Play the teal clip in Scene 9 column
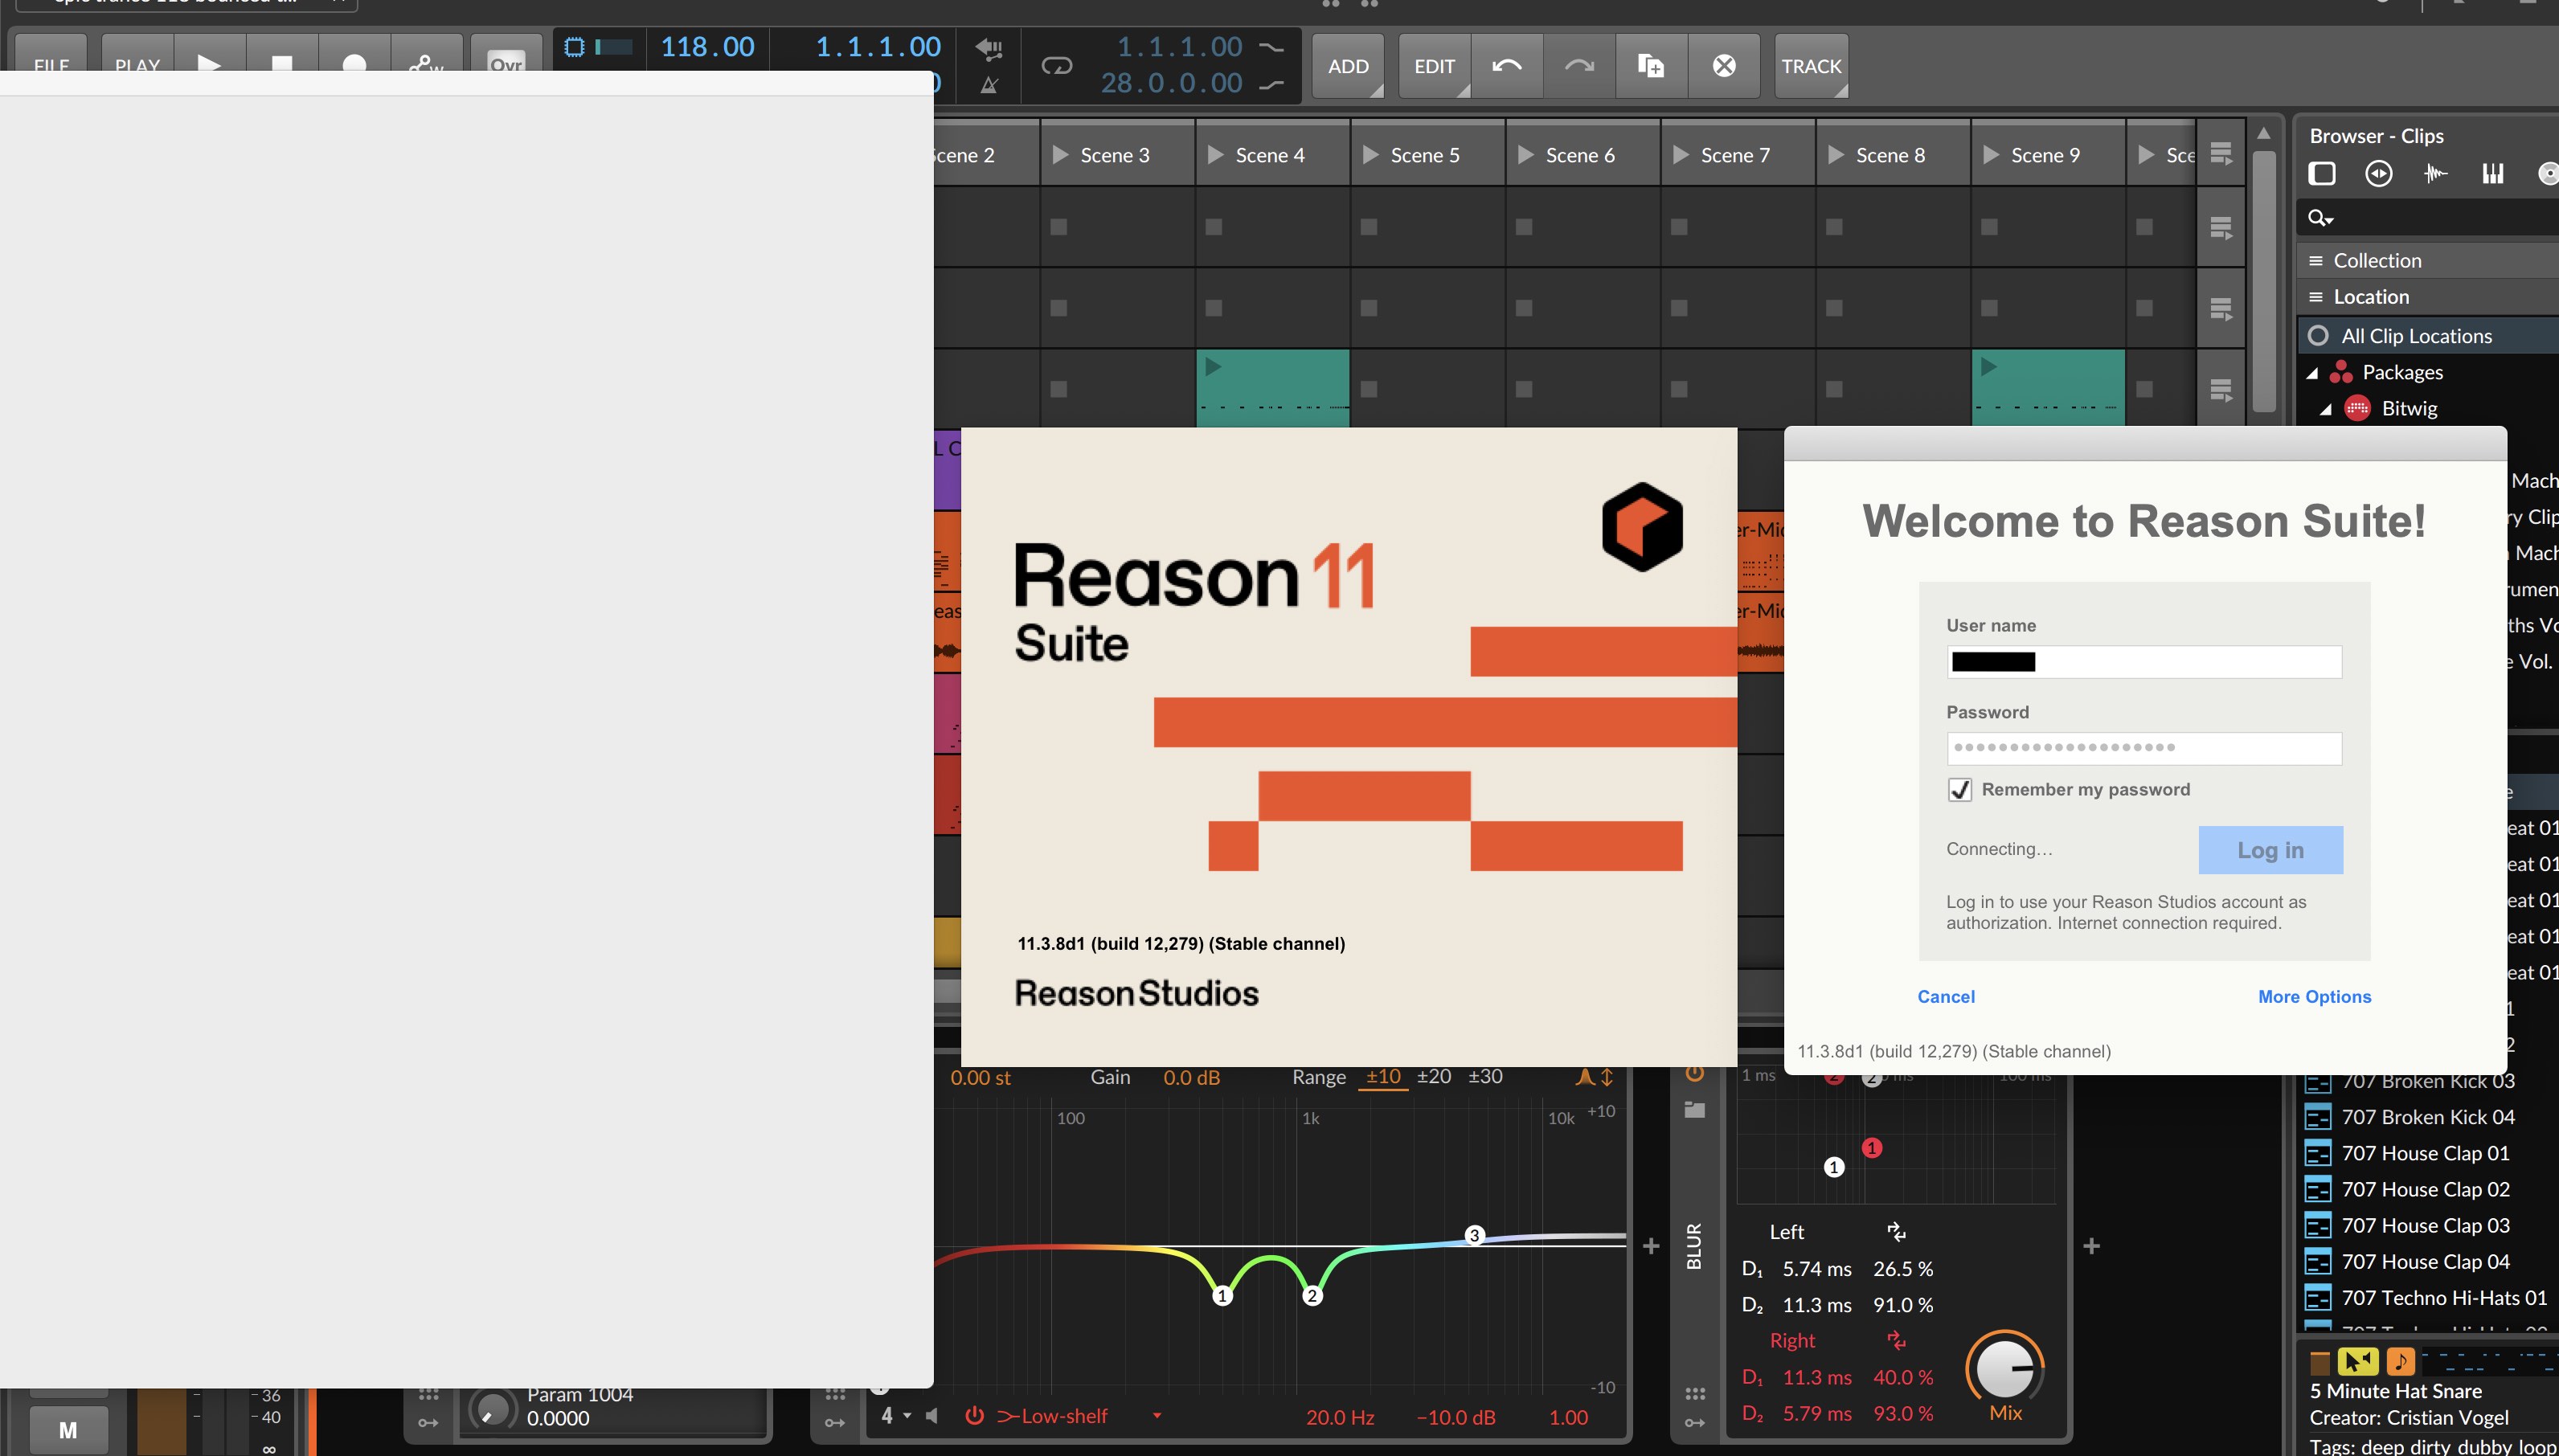This screenshot has height=1456, width=2559. point(1989,367)
